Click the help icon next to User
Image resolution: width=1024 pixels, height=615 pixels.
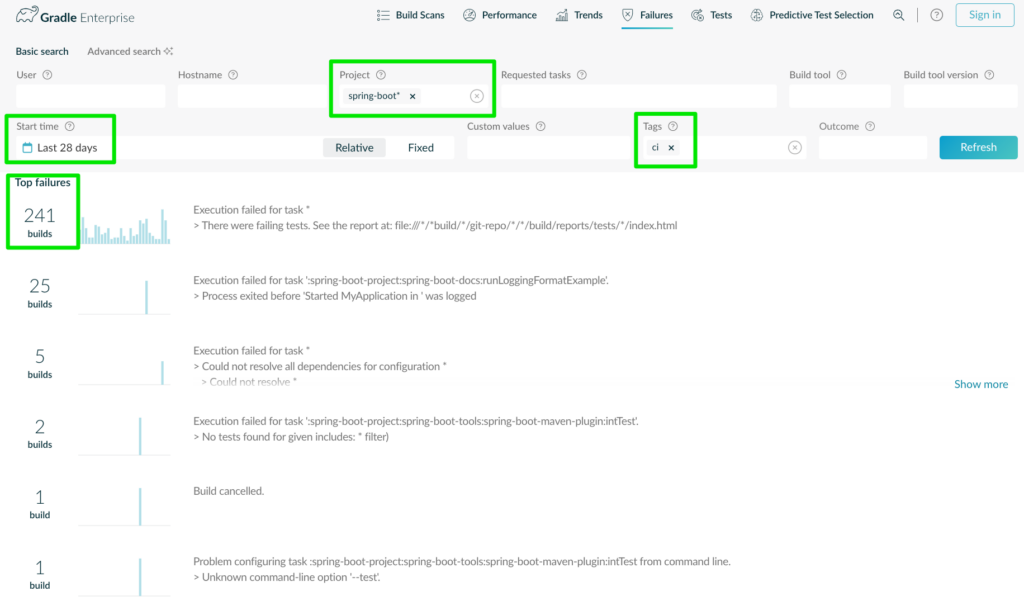[47, 75]
